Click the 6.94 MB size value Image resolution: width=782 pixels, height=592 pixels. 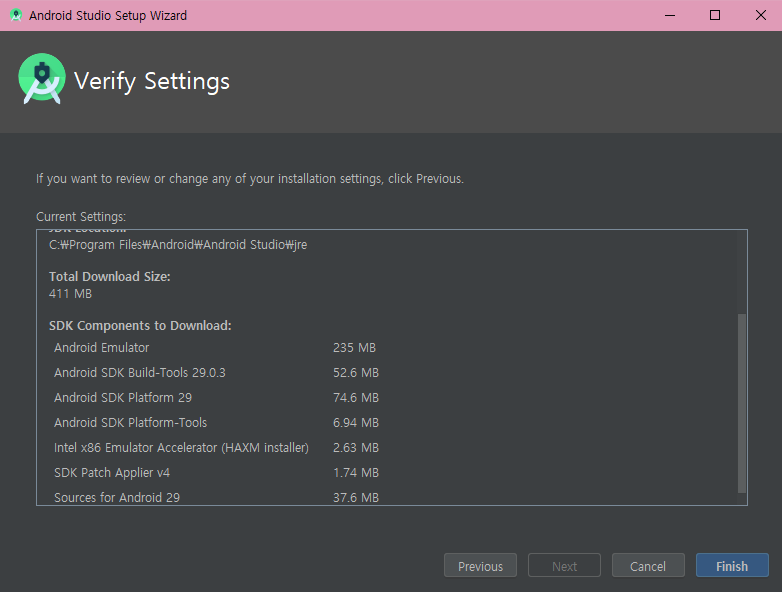pyautogui.click(x=356, y=422)
